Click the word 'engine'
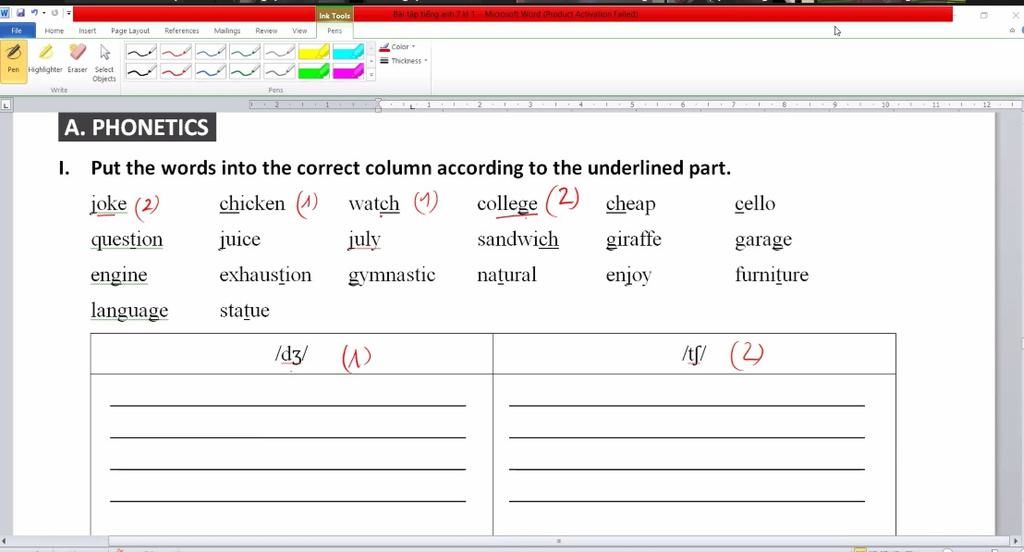Image resolution: width=1024 pixels, height=552 pixels. tap(119, 276)
